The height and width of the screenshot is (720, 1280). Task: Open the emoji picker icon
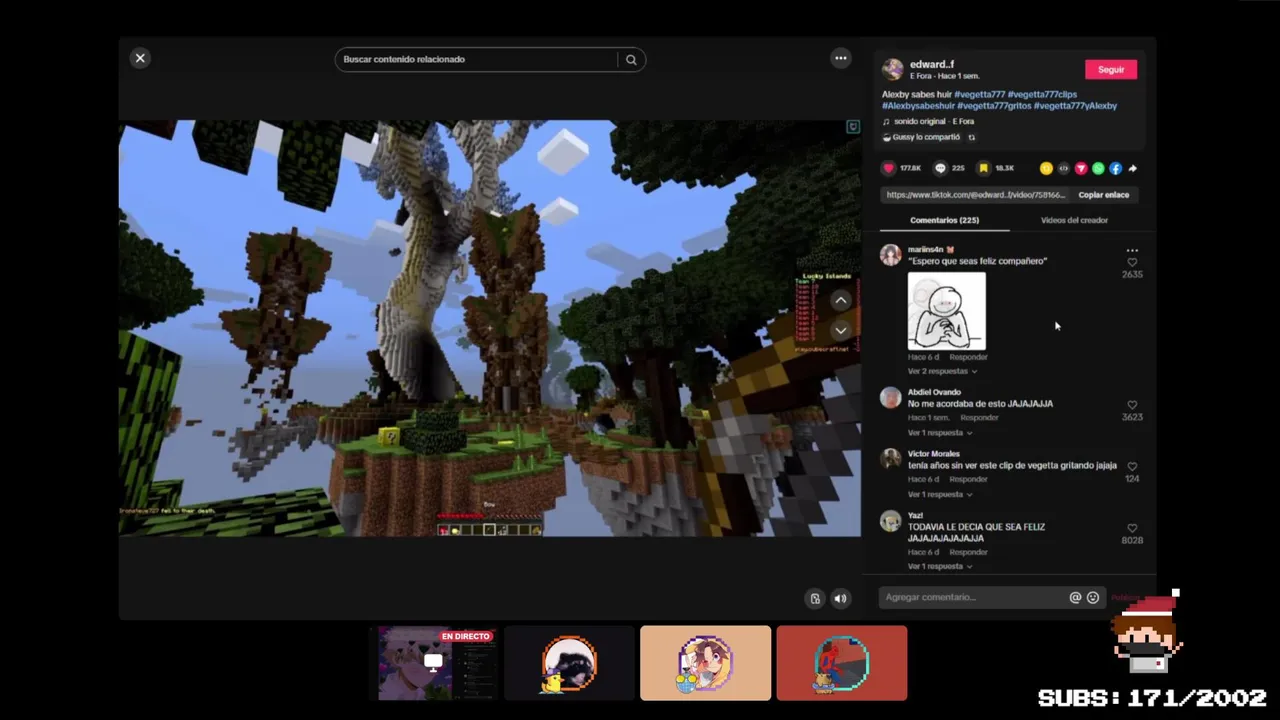[1093, 598]
